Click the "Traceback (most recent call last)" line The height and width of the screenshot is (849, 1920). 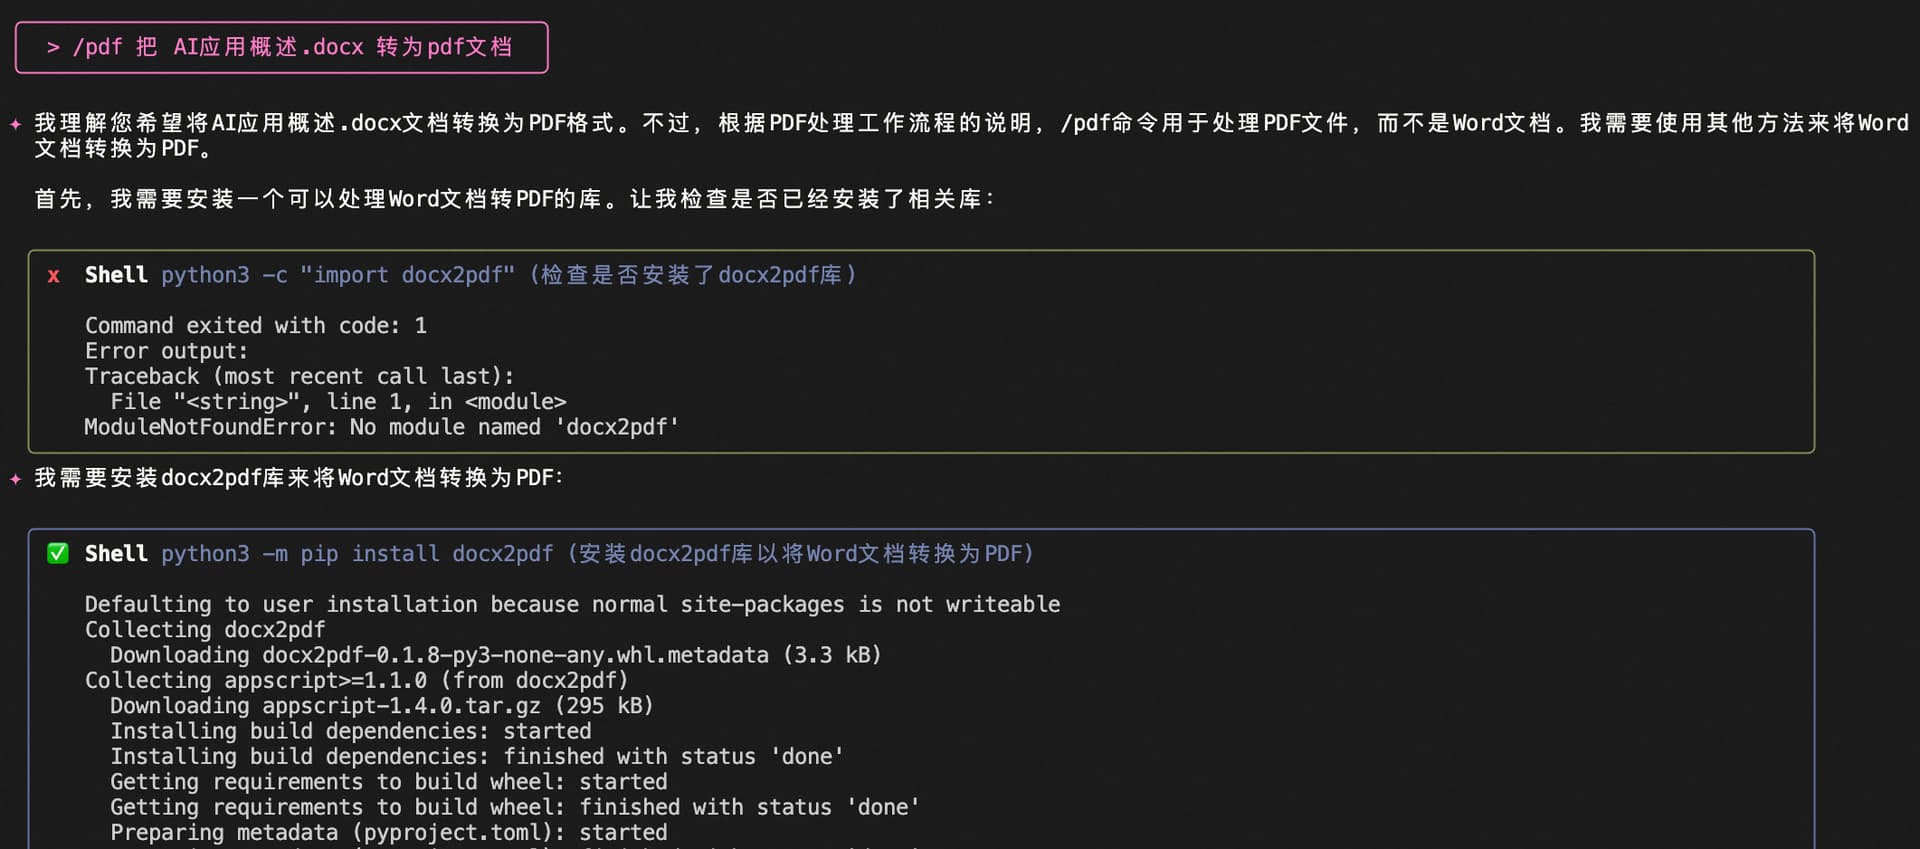click(299, 377)
